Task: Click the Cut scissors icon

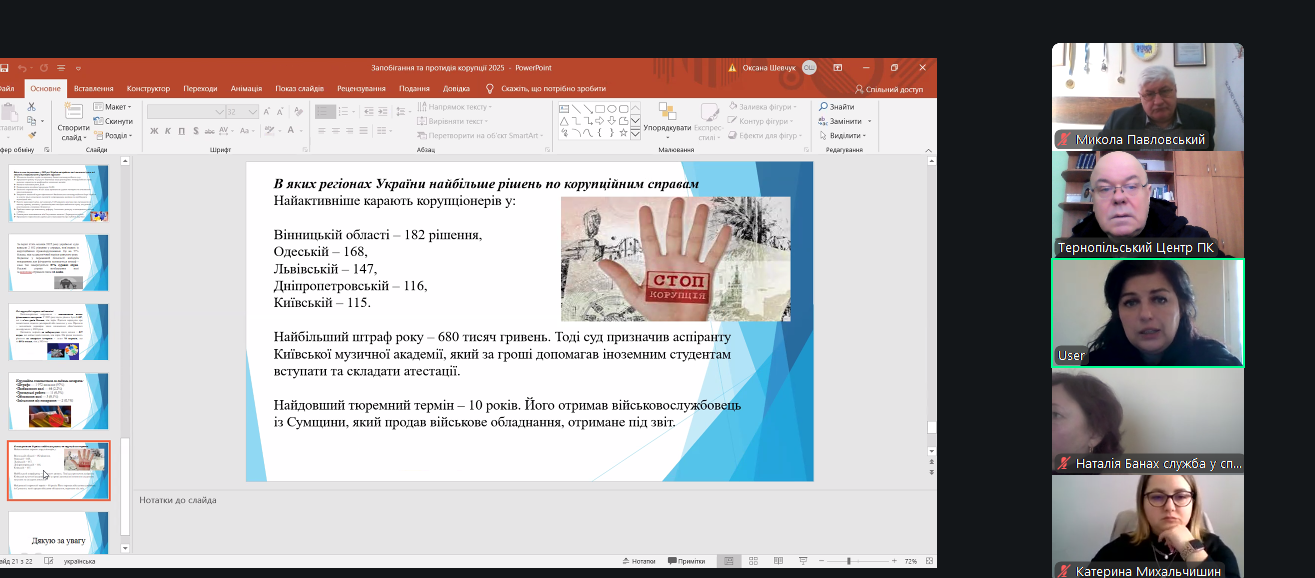Action: [x=31, y=107]
